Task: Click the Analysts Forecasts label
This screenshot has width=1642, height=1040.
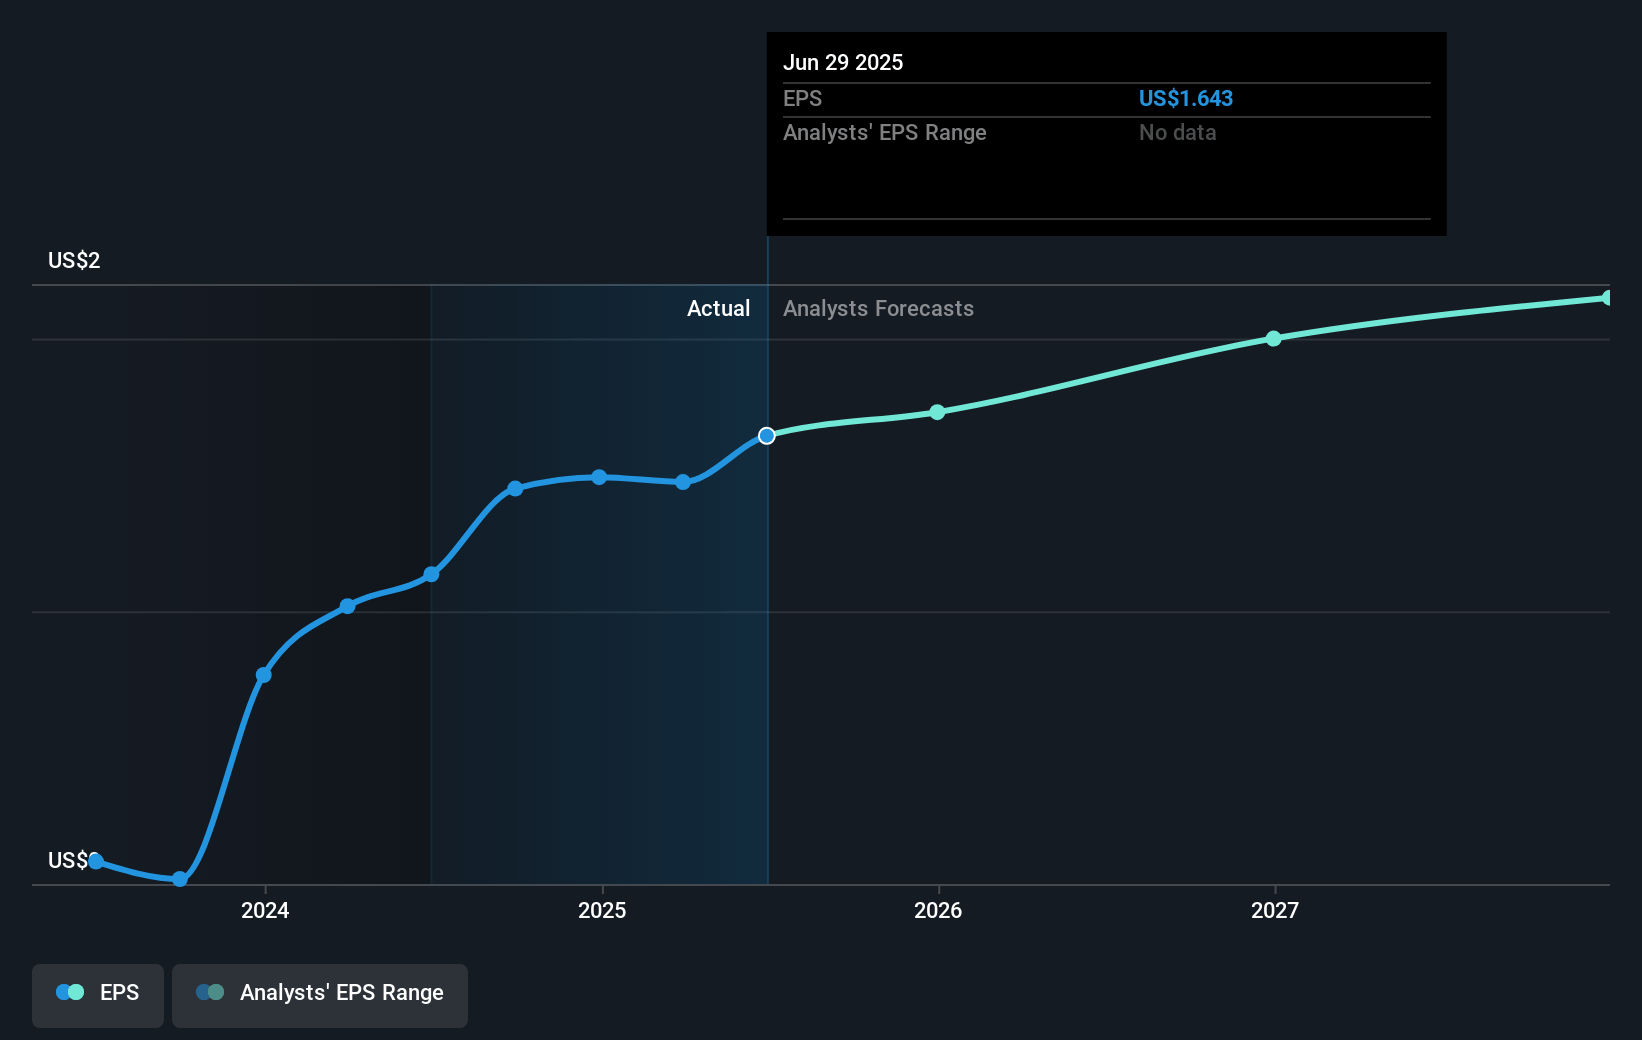Action: tap(878, 309)
